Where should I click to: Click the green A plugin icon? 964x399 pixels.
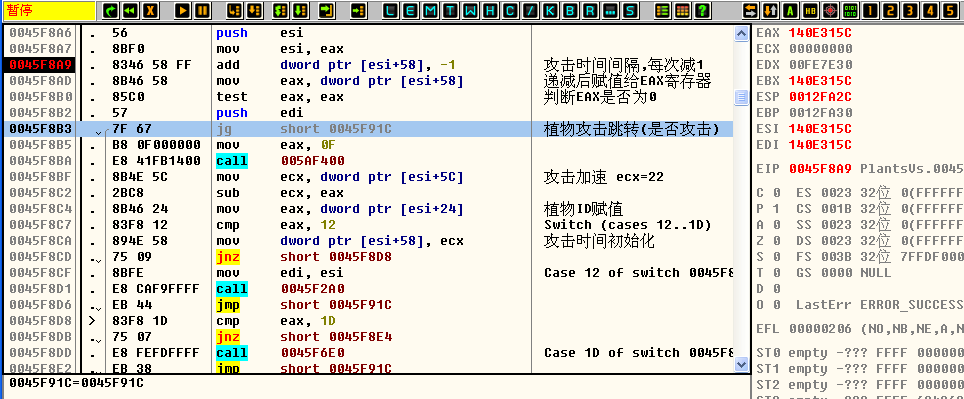(x=790, y=10)
